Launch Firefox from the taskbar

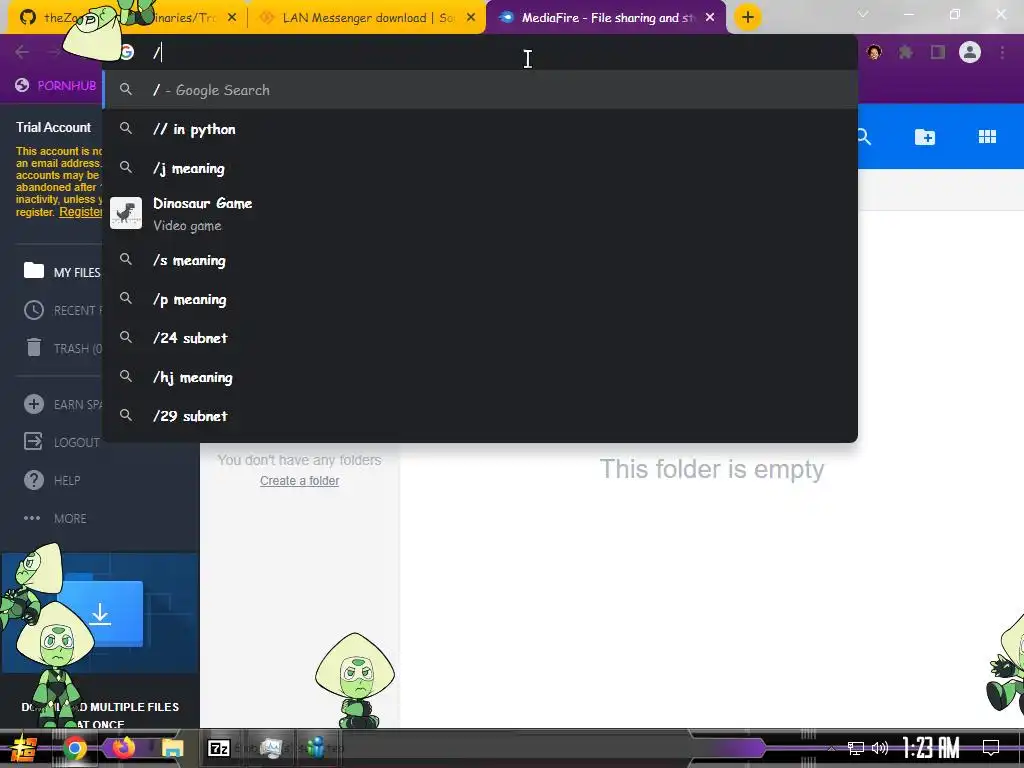click(123, 747)
